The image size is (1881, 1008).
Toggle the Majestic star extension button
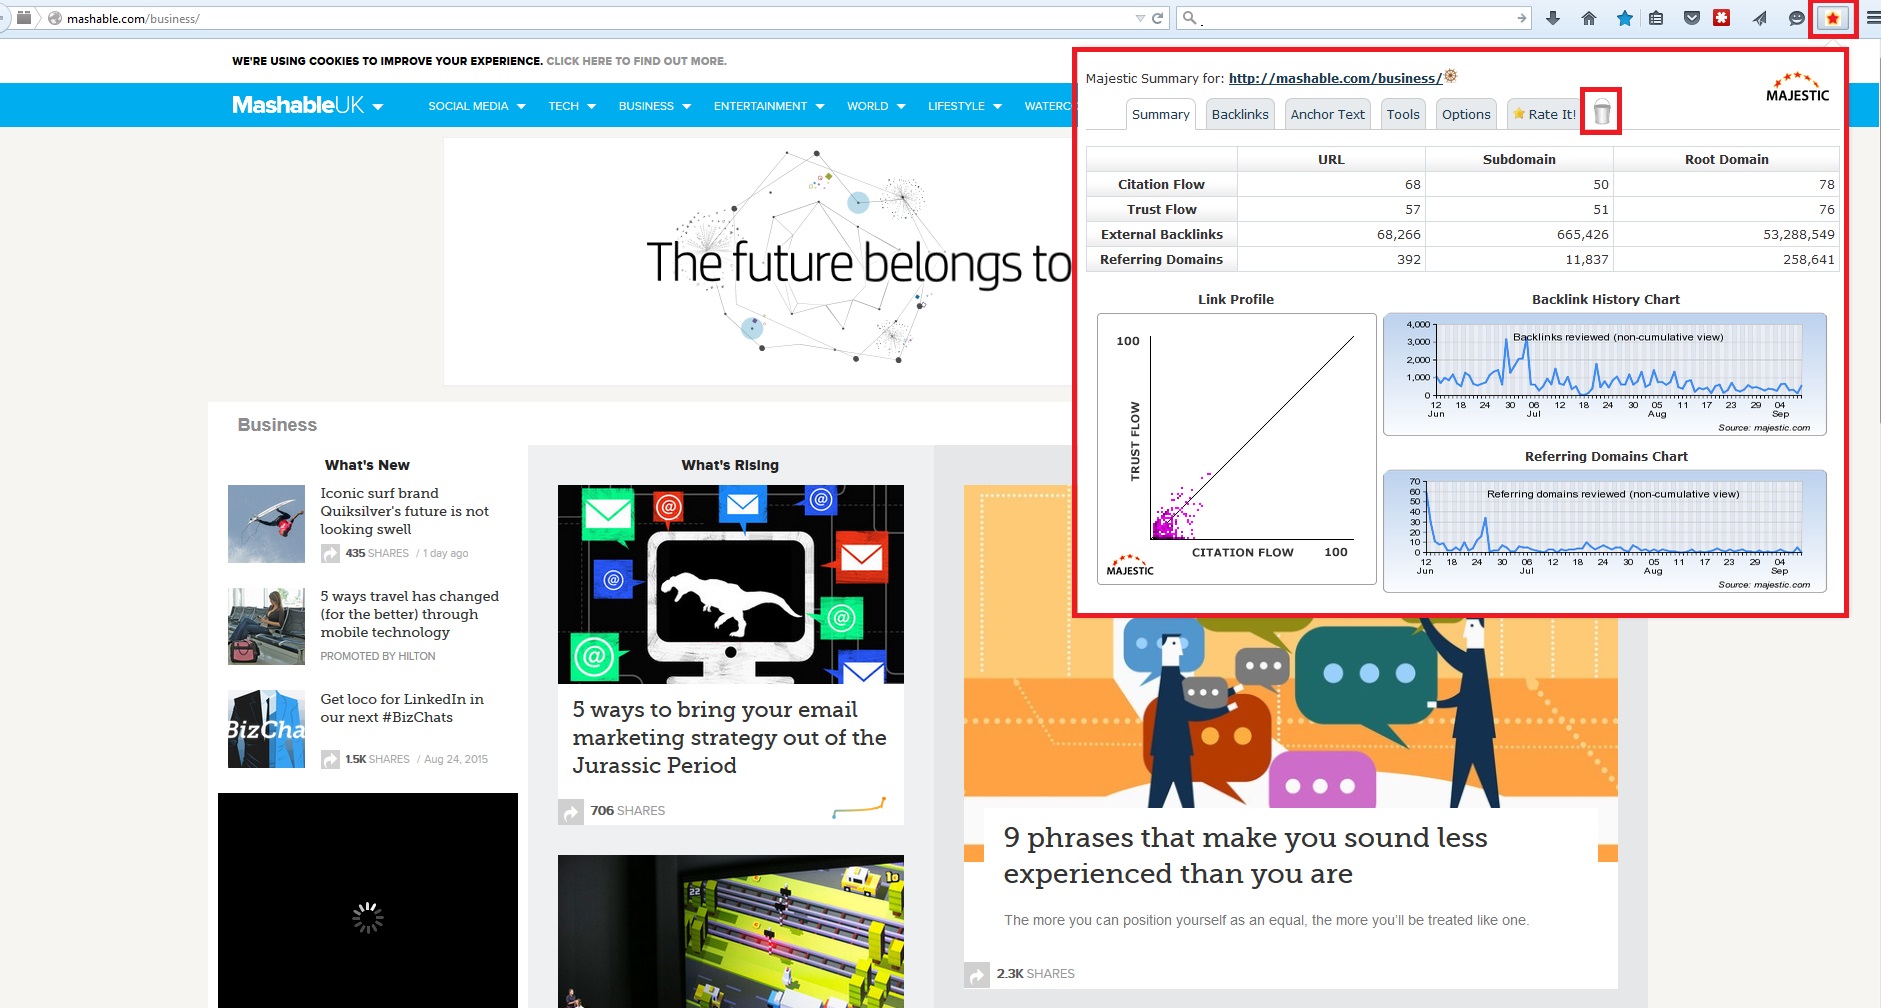click(x=1833, y=18)
